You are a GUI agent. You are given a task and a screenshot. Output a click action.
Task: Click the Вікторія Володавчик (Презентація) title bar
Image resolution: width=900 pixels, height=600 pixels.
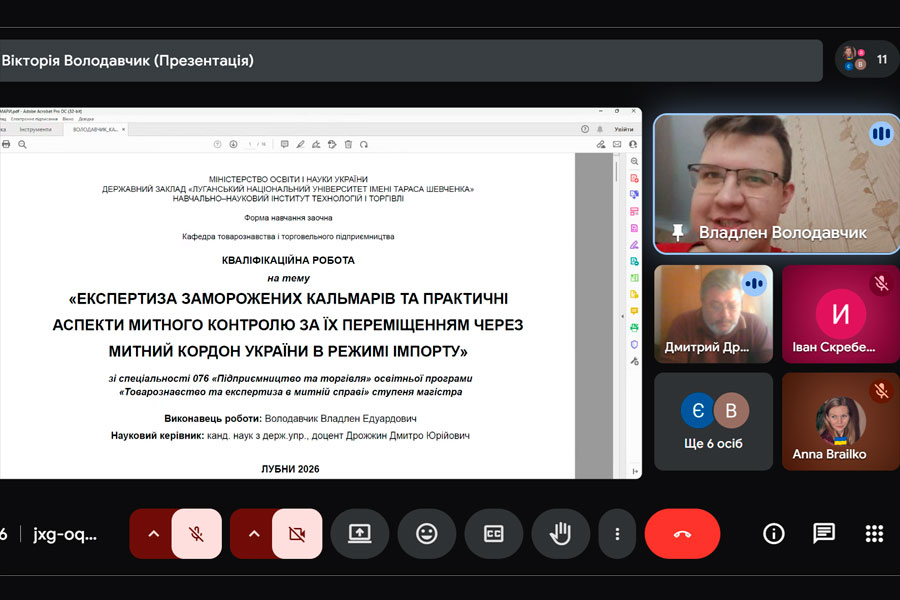click(x=411, y=60)
